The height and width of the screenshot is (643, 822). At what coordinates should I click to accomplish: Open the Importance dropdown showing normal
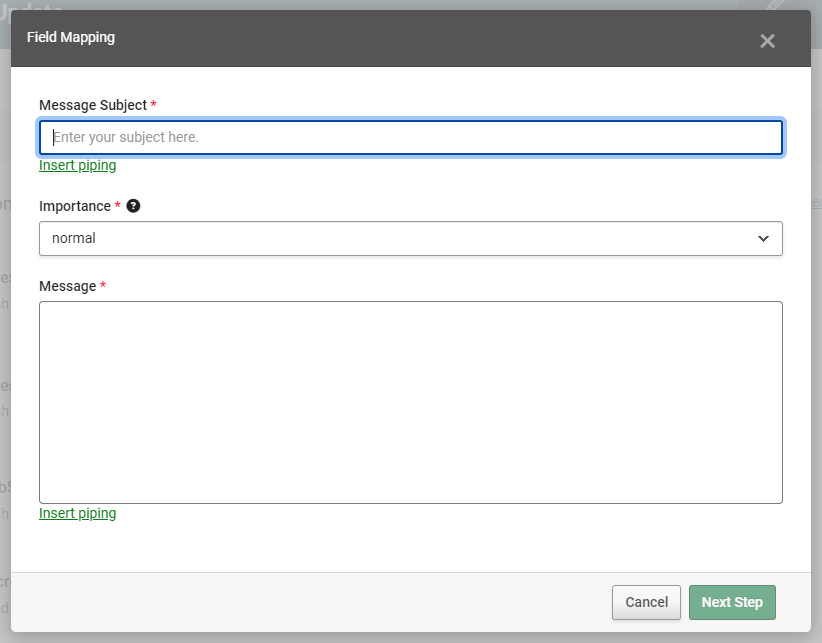point(411,238)
